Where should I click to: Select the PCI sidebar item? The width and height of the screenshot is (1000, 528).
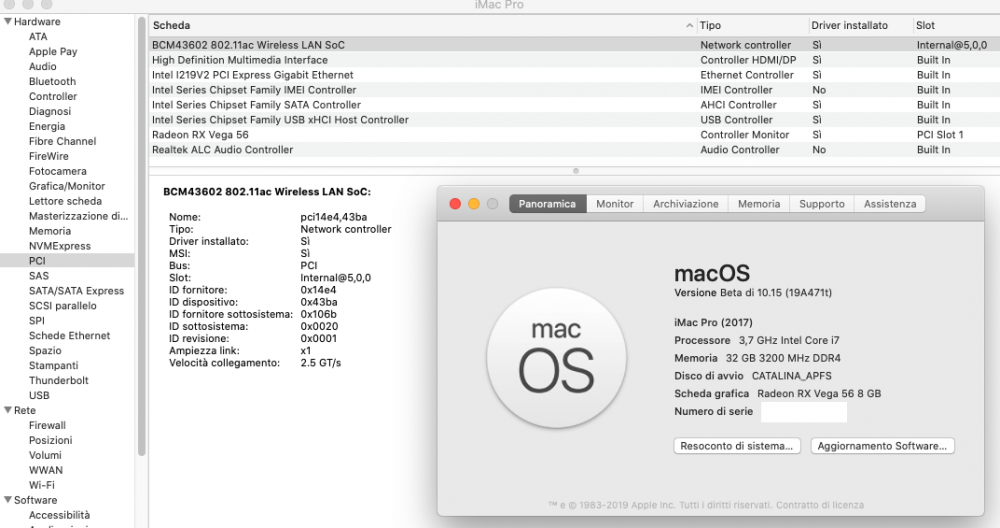pyautogui.click(x=67, y=261)
